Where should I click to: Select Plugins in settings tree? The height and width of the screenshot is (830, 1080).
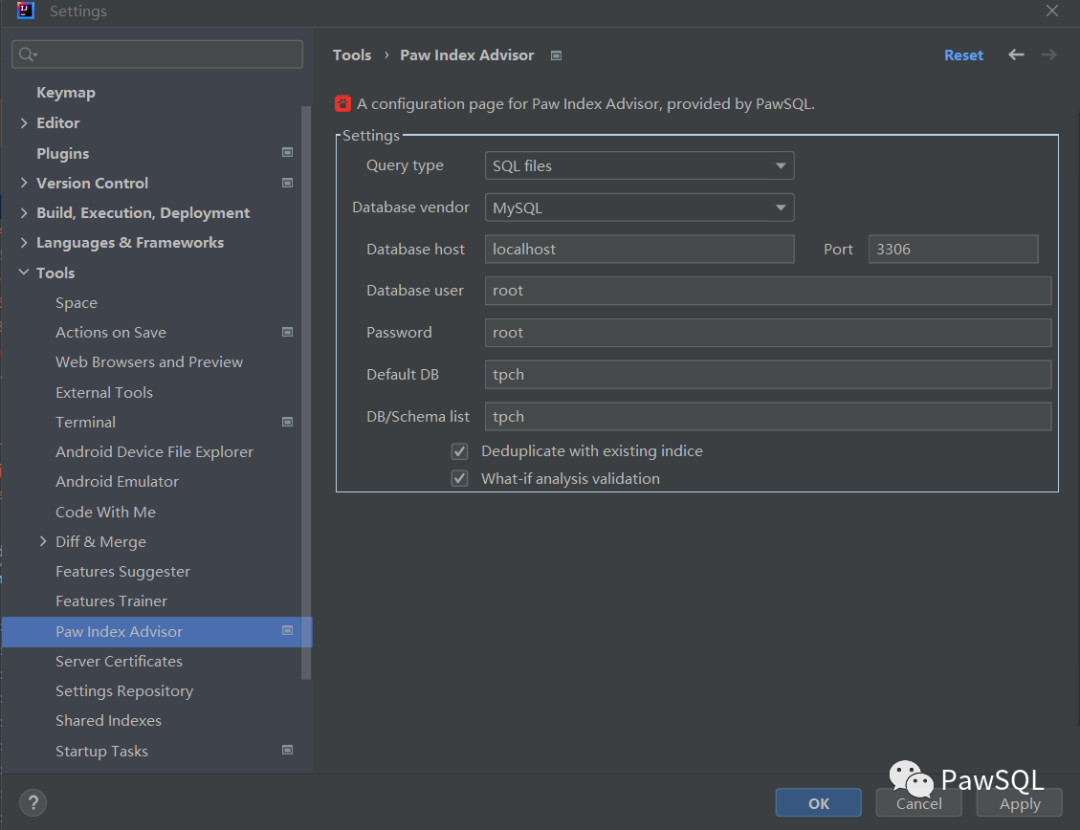pos(63,153)
